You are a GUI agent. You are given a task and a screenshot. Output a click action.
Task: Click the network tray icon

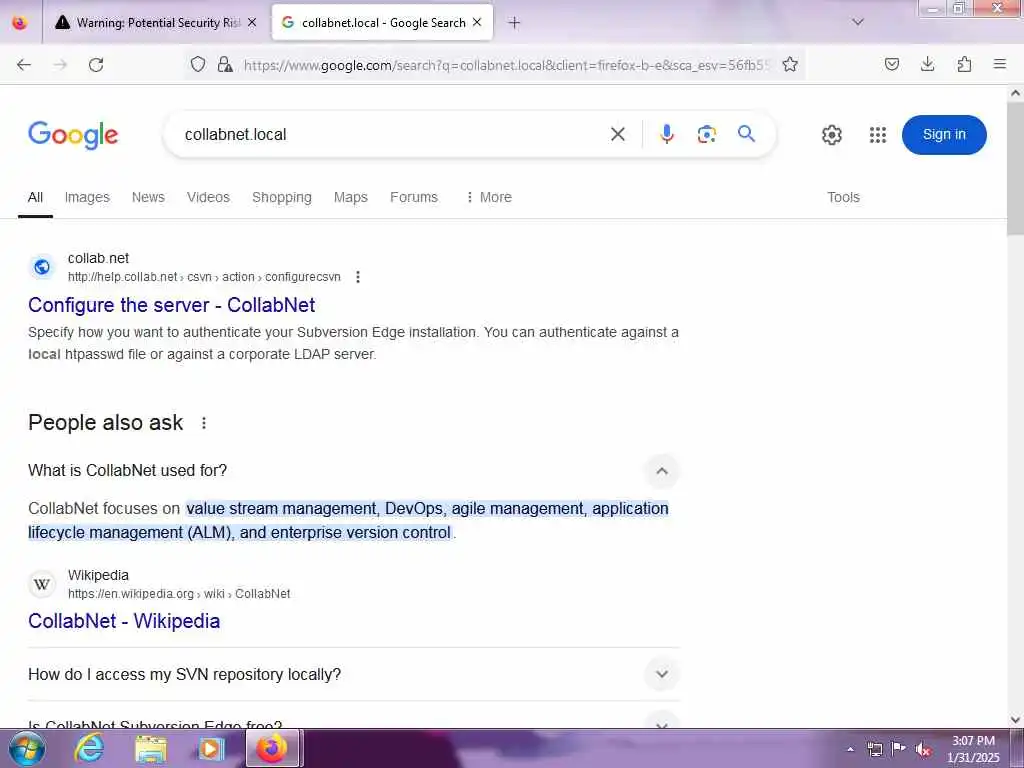(874, 749)
